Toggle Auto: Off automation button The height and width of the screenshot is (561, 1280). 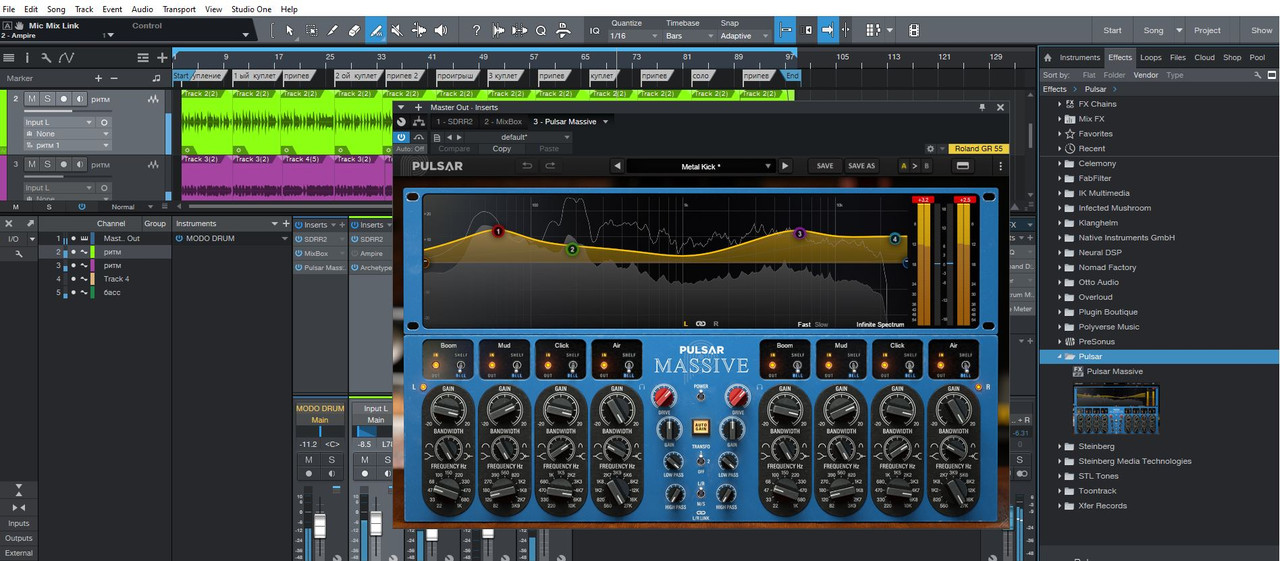click(x=404, y=149)
